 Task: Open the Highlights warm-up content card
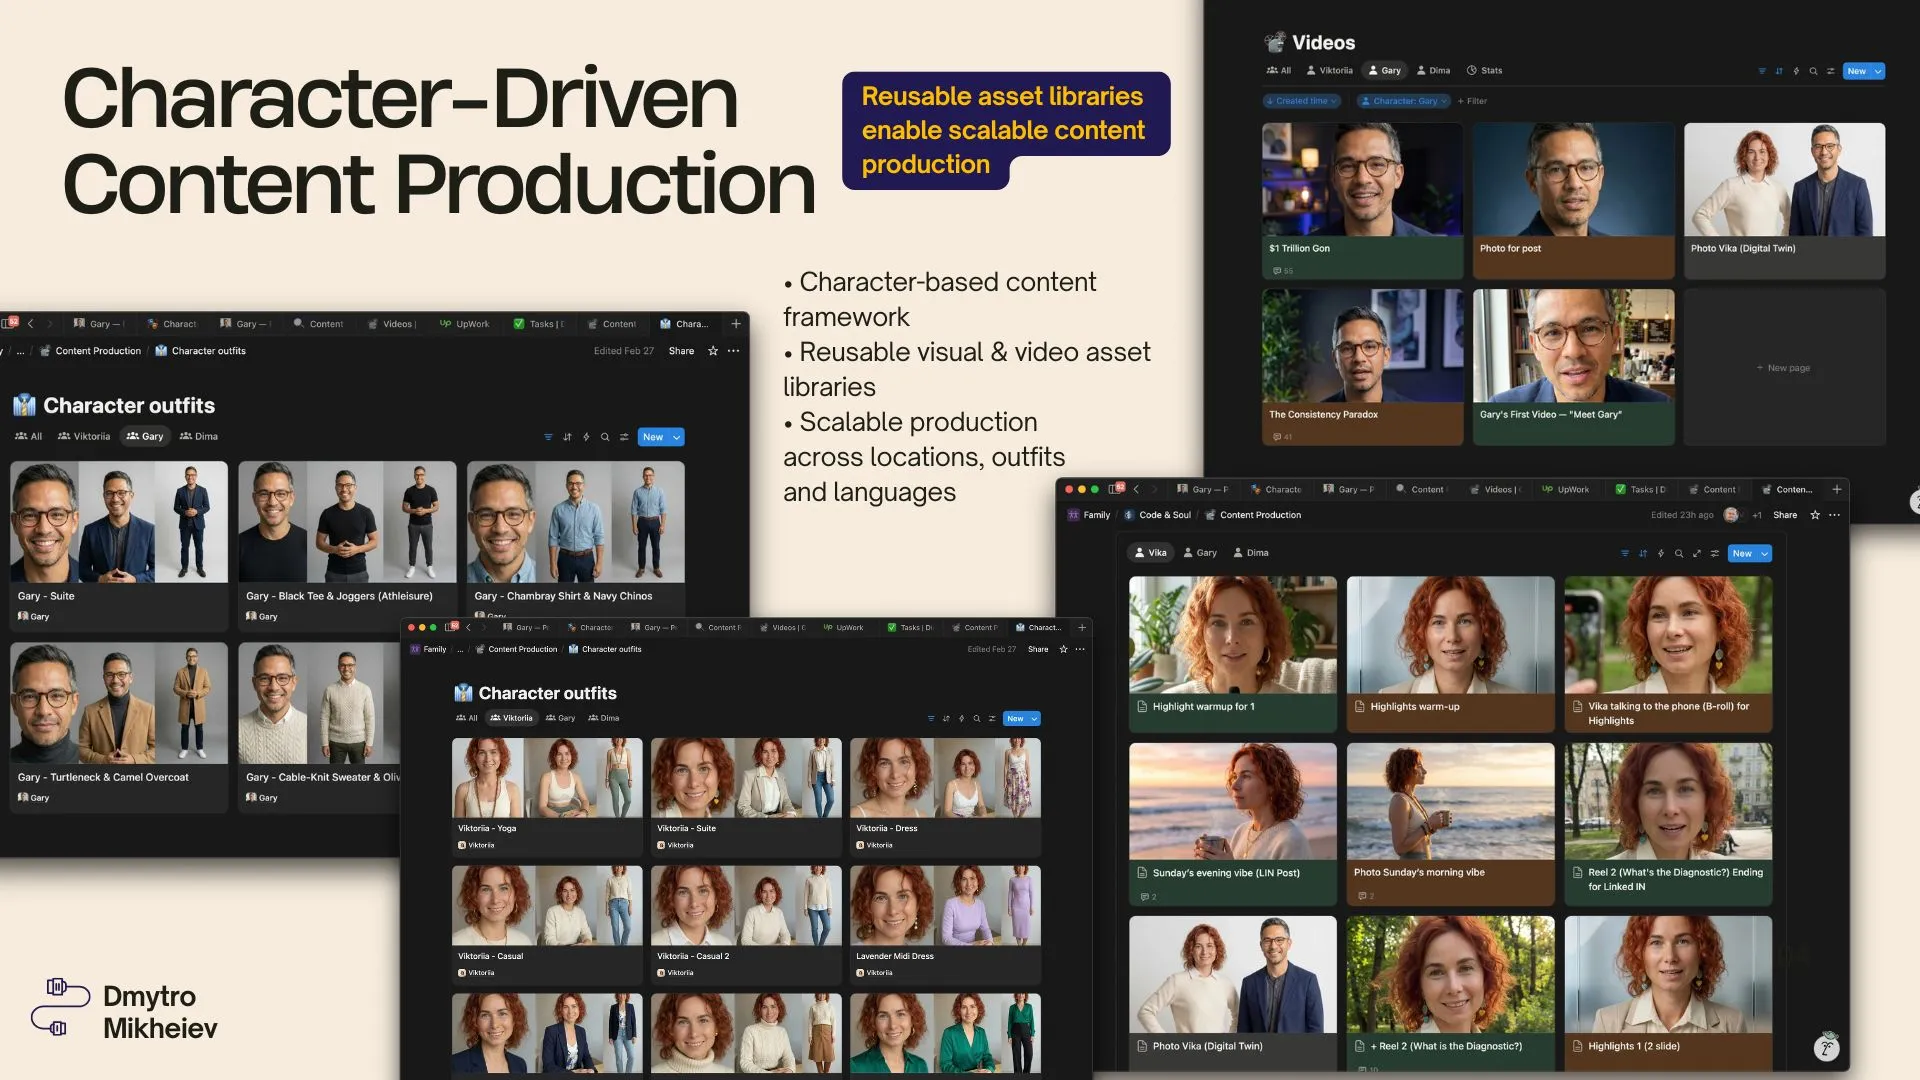1450,655
